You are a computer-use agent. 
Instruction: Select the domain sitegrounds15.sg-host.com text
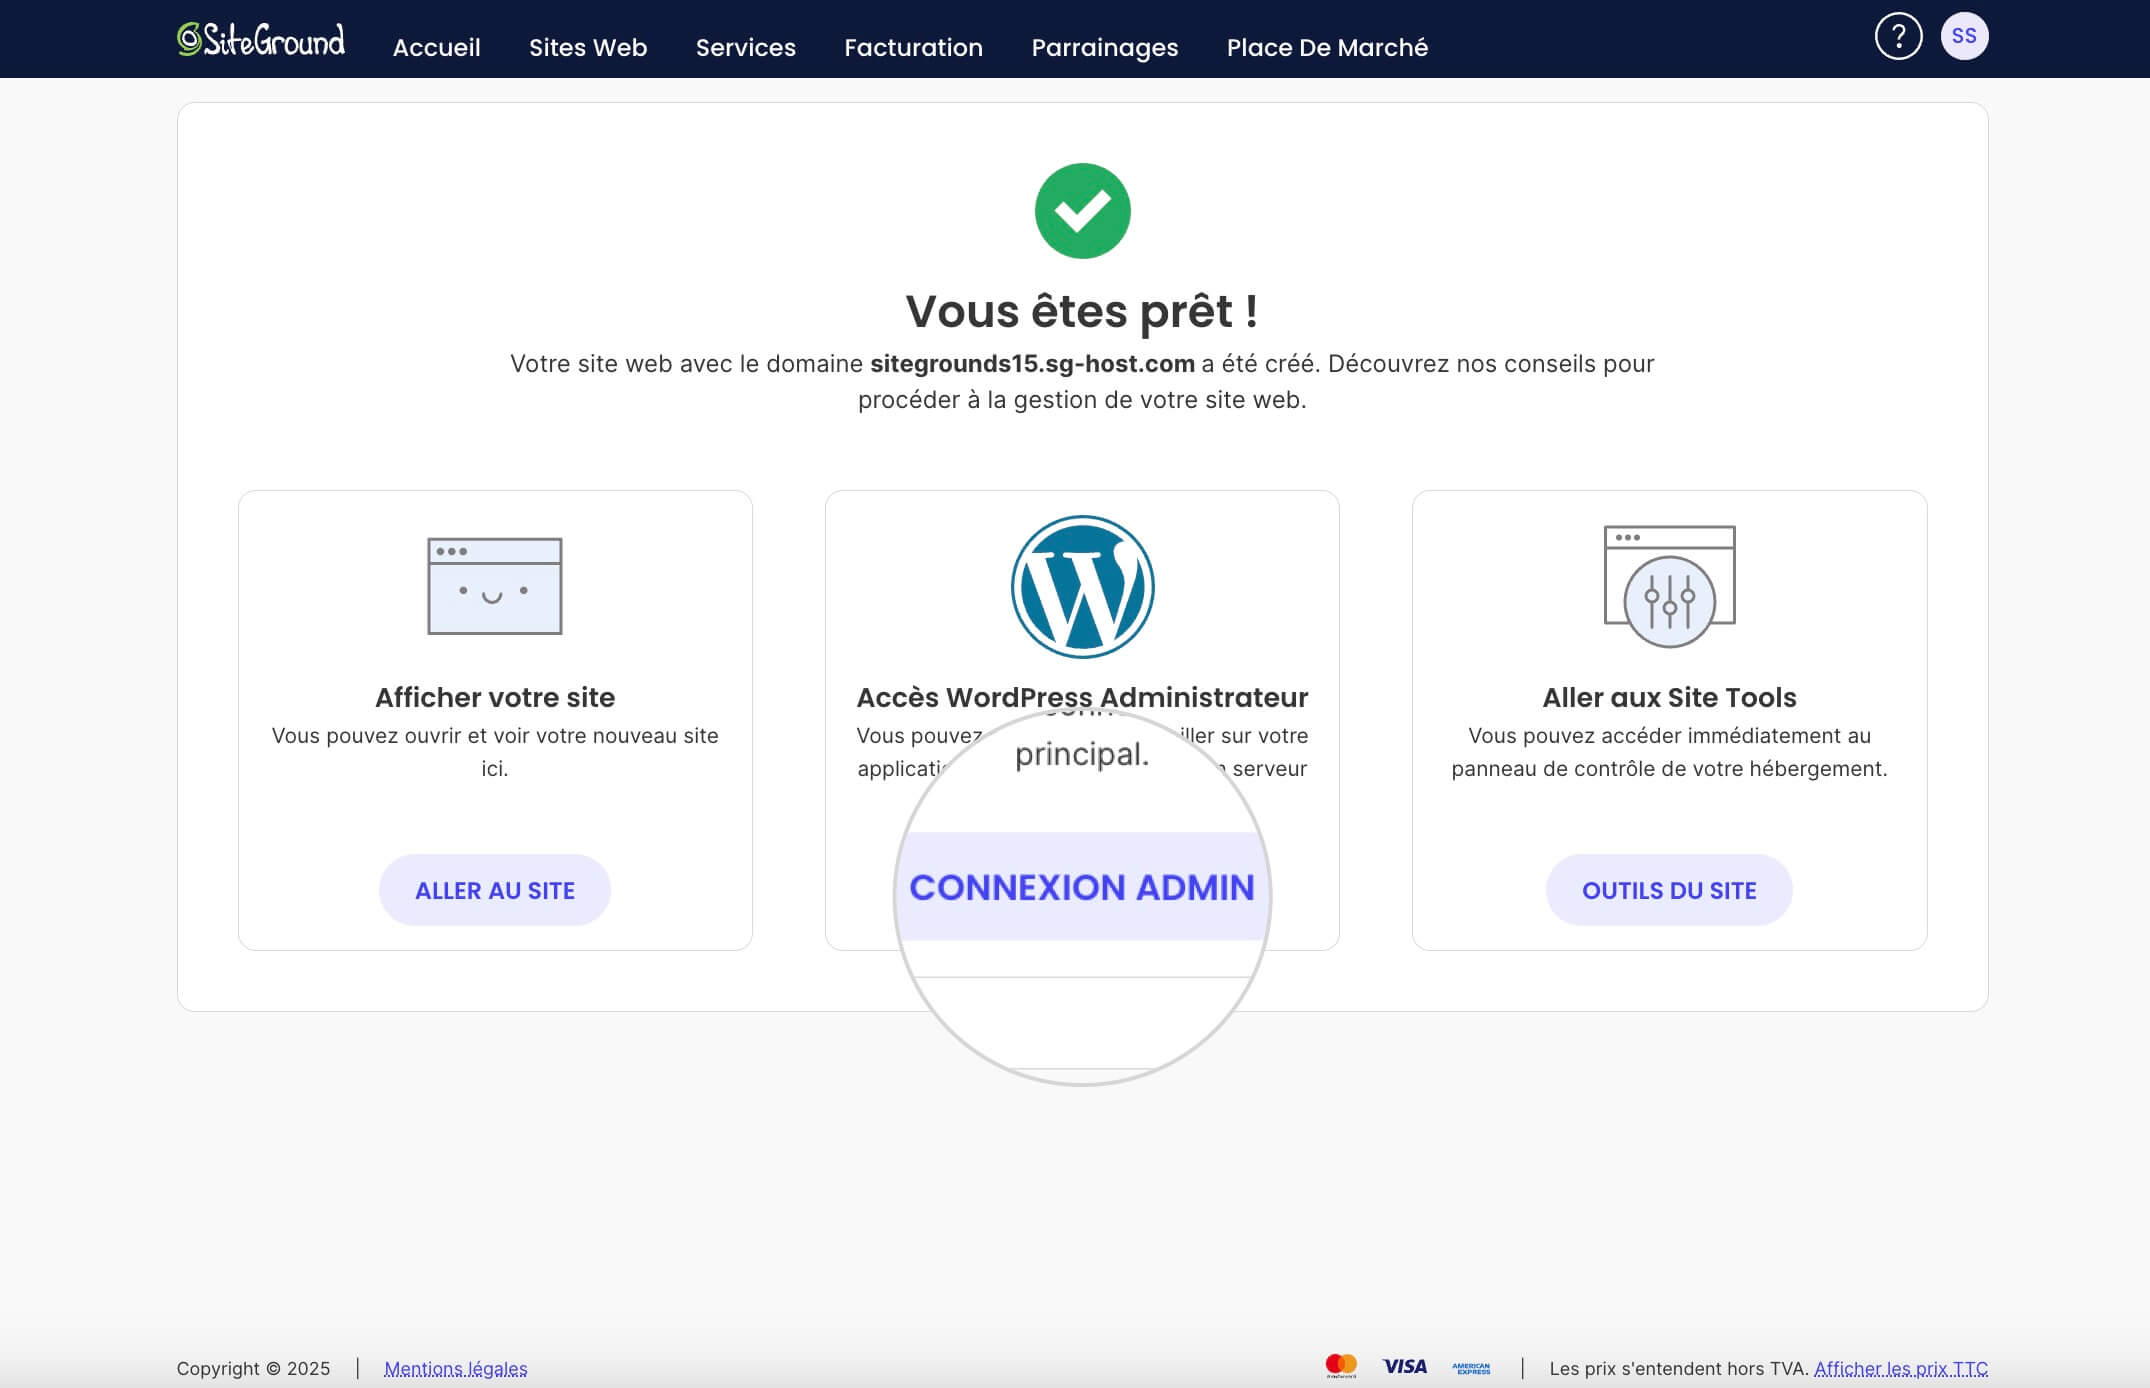tap(1033, 363)
